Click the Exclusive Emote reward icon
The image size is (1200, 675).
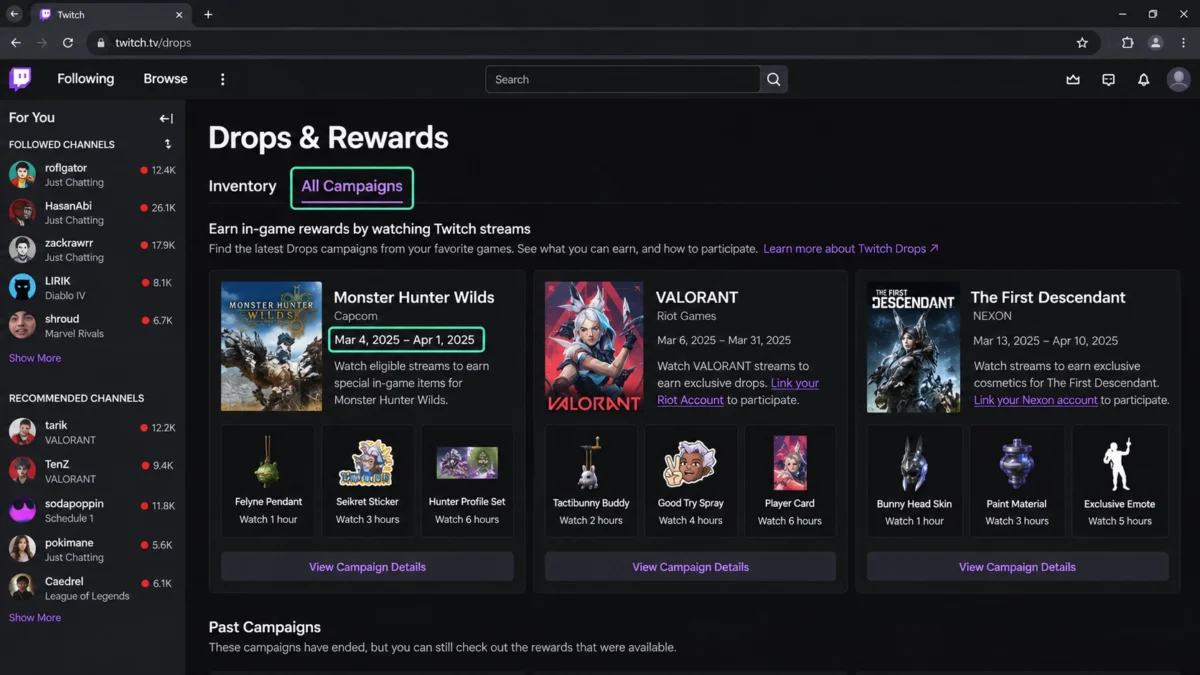coord(1119,464)
